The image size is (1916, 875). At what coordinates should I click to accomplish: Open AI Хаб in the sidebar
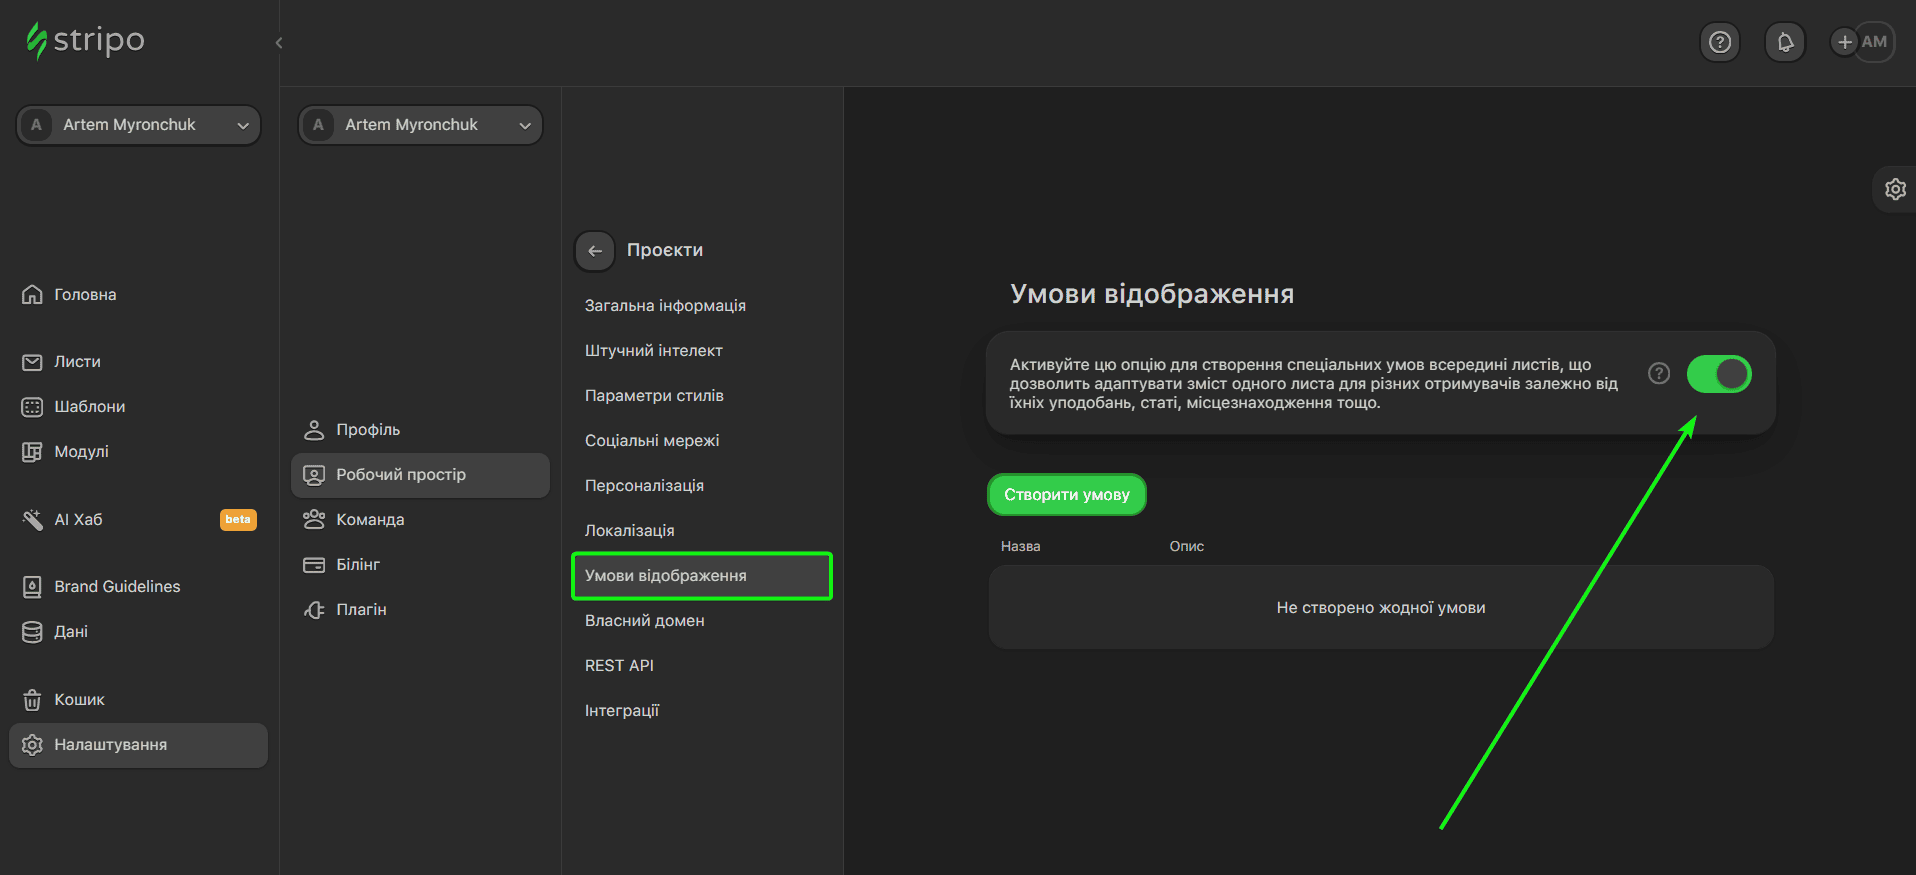coord(78,520)
